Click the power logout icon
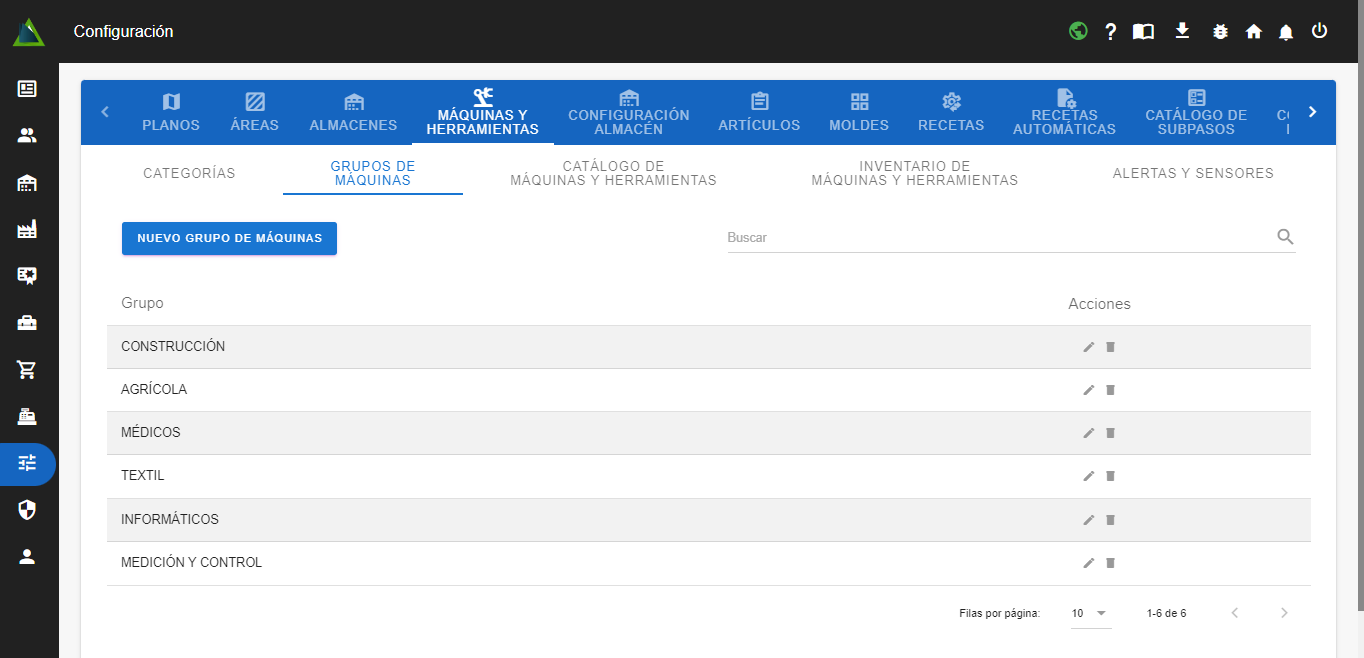This screenshot has width=1364, height=658. pyautogui.click(x=1320, y=31)
